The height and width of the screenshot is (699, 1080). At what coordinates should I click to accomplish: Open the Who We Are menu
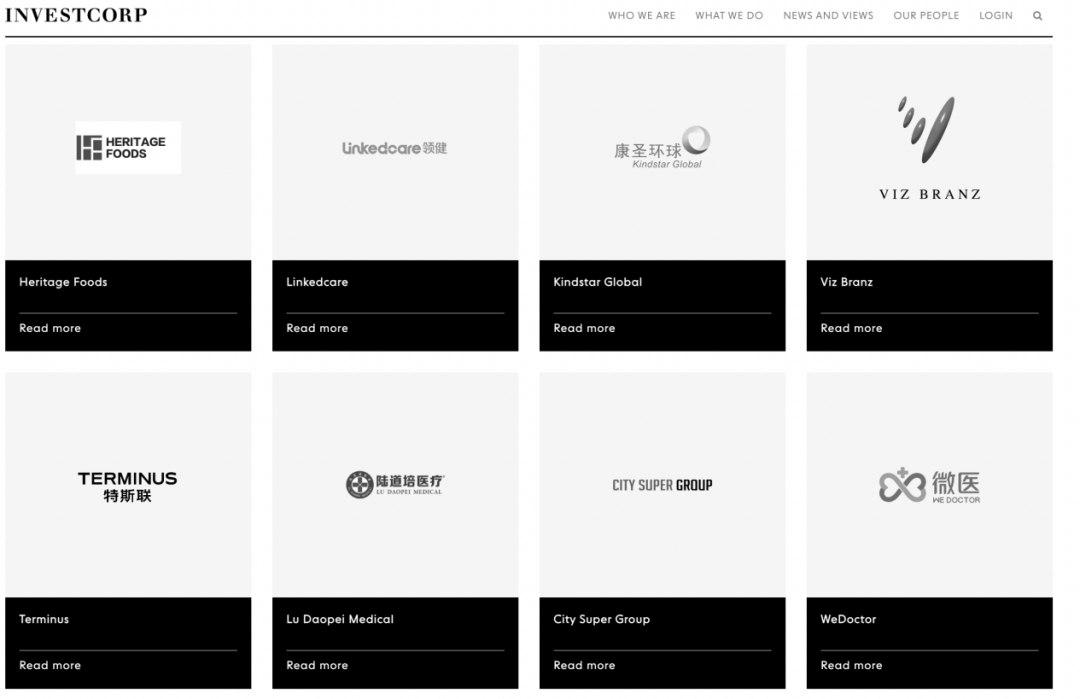click(641, 15)
